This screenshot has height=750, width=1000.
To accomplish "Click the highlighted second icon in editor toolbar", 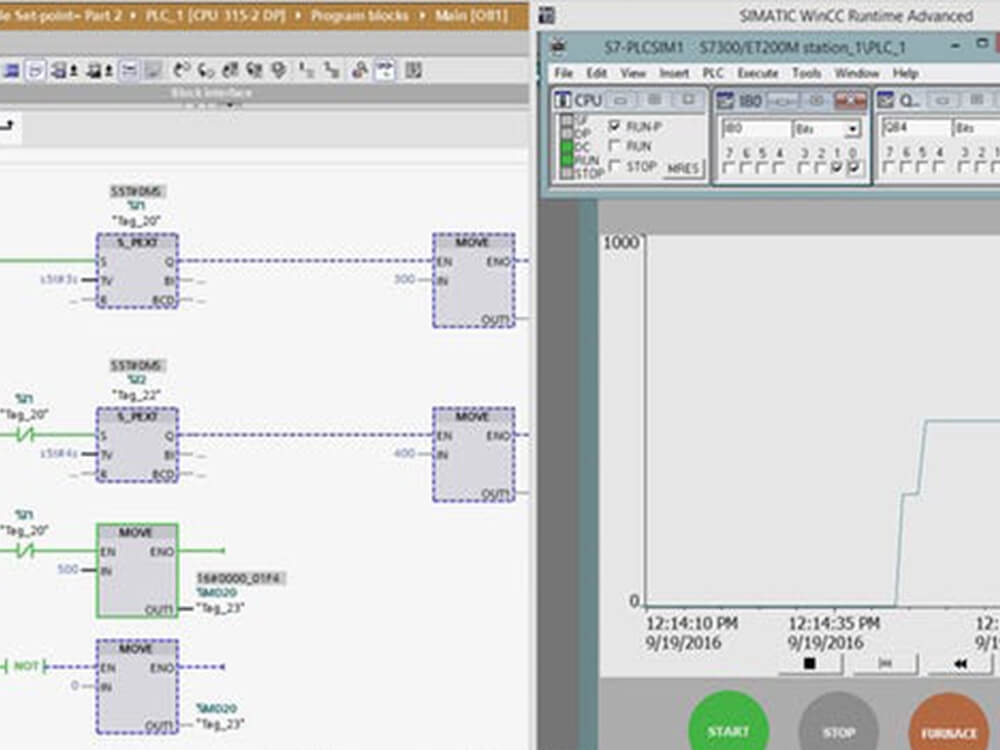I will 35,70.
